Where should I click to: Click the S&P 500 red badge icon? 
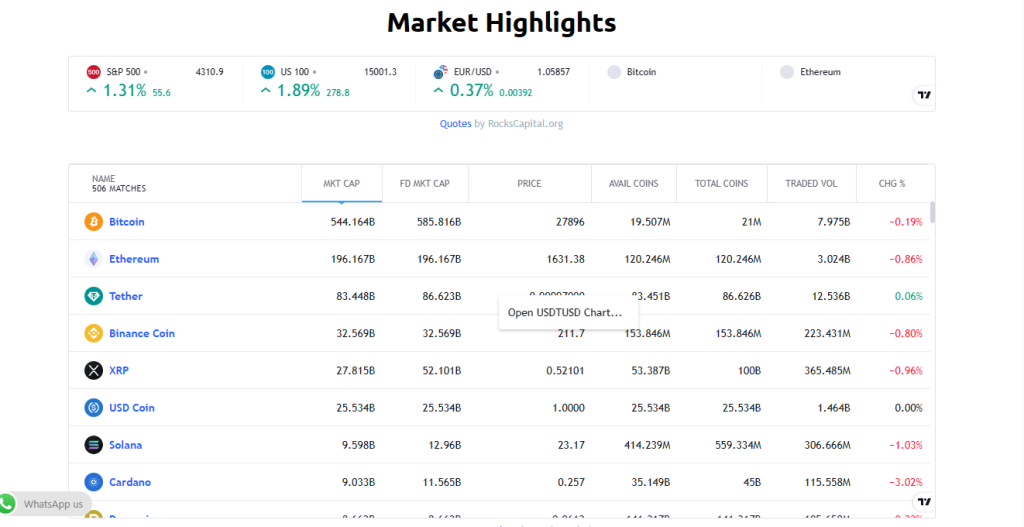(93, 72)
